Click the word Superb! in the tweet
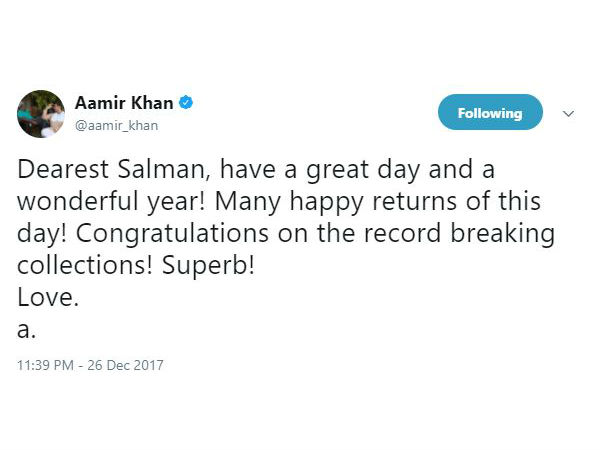 tap(208, 266)
